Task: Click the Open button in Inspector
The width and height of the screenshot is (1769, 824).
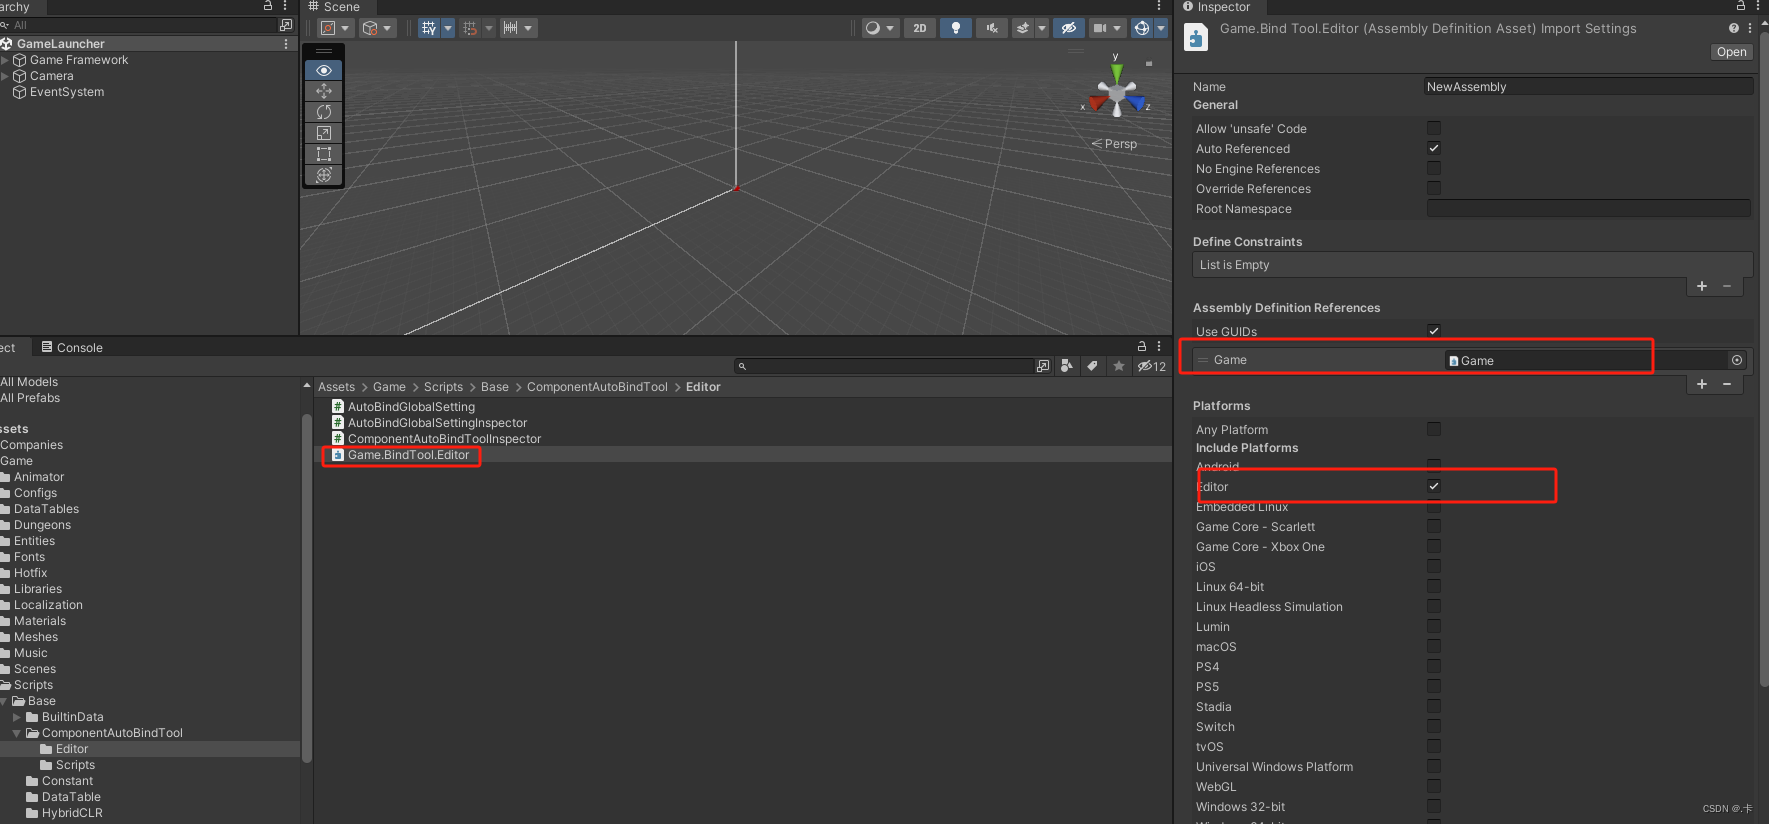Action: click(x=1732, y=52)
